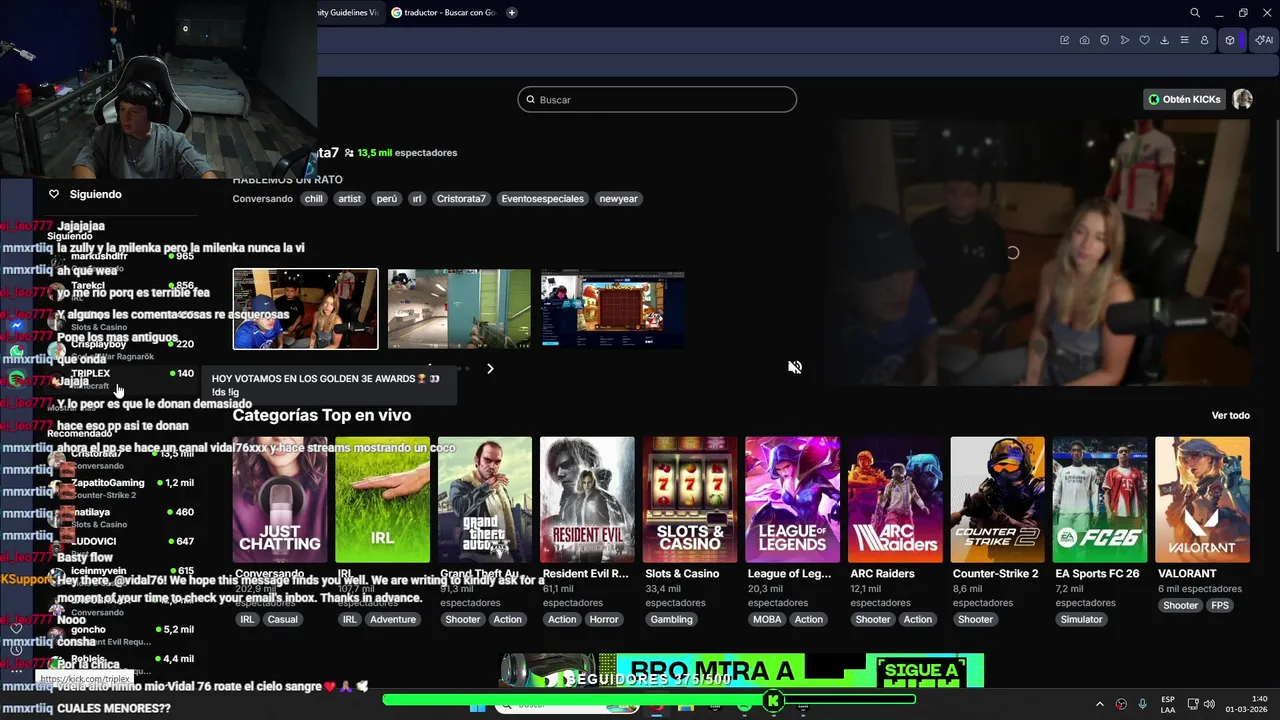
Task: Switch to the Community Guidelines tab
Action: [348, 13]
